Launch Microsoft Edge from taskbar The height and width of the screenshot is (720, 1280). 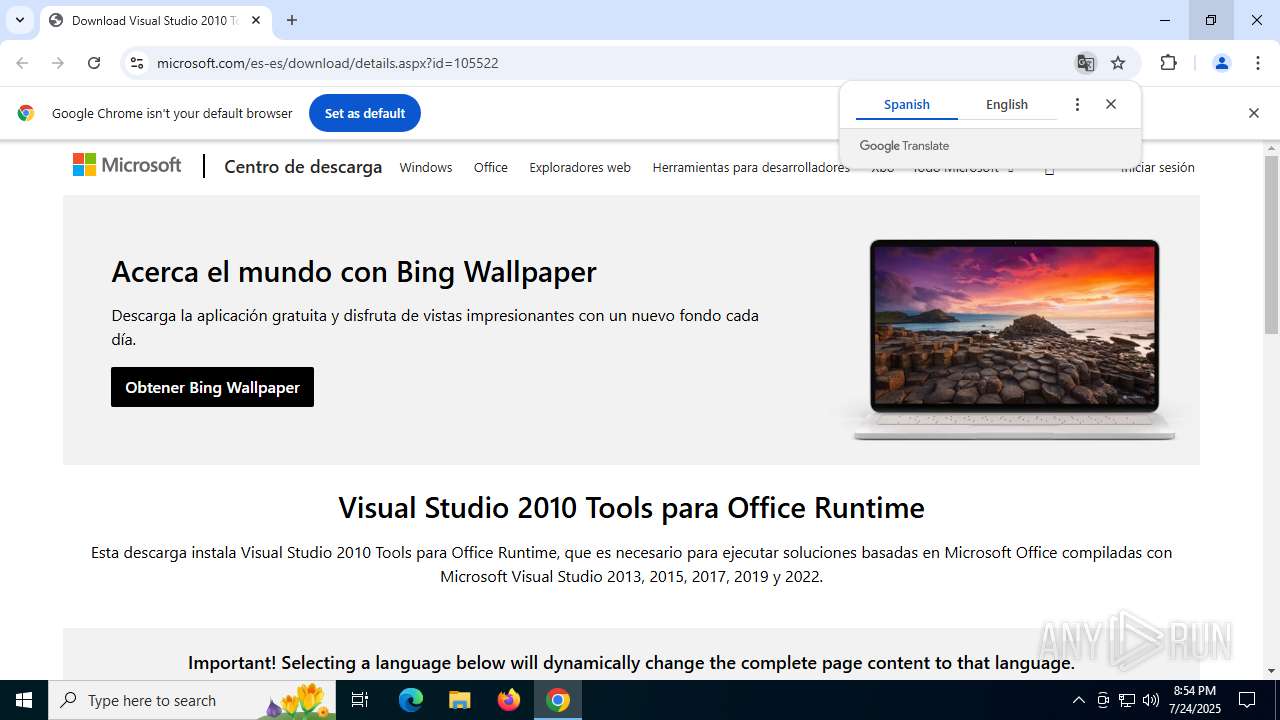pyautogui.click(x=411, y=700)
